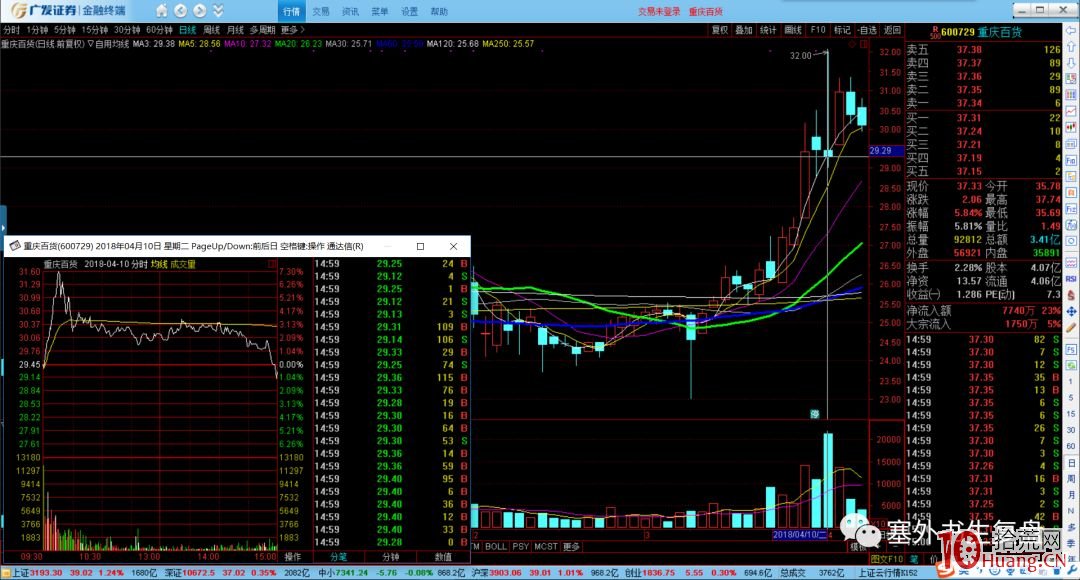Click the 卖一 price 37.34
The image size is (1080, 580).
(x=969, y=103)
